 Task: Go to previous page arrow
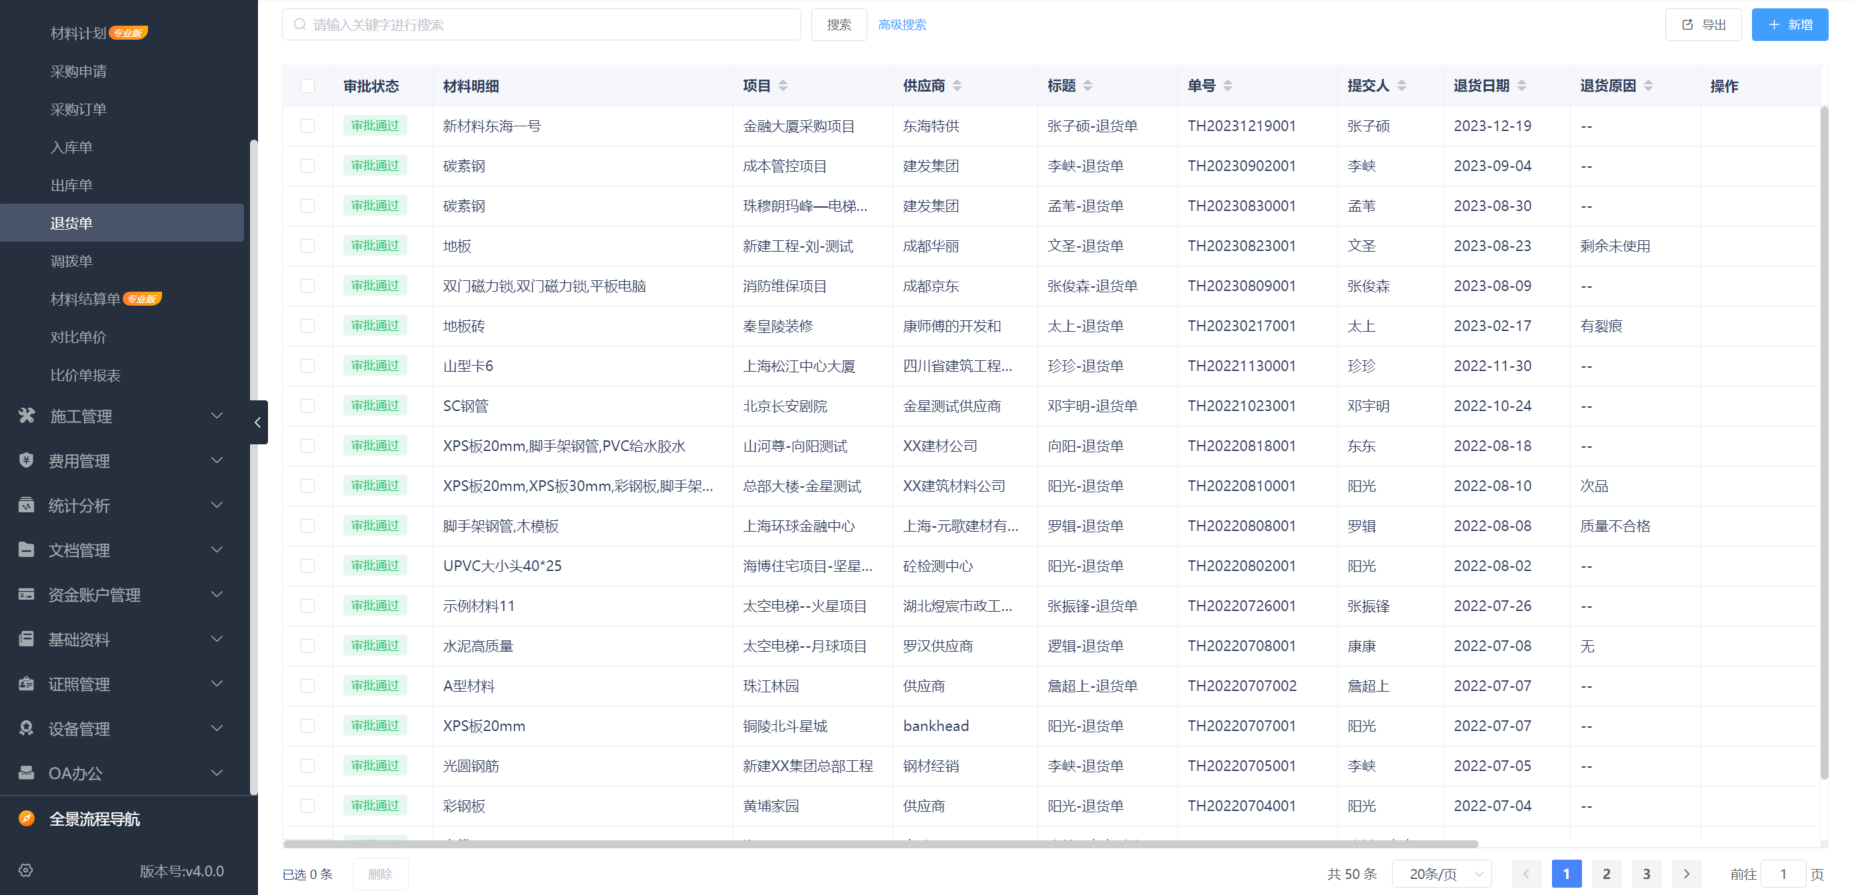[x=1526, y=874]
